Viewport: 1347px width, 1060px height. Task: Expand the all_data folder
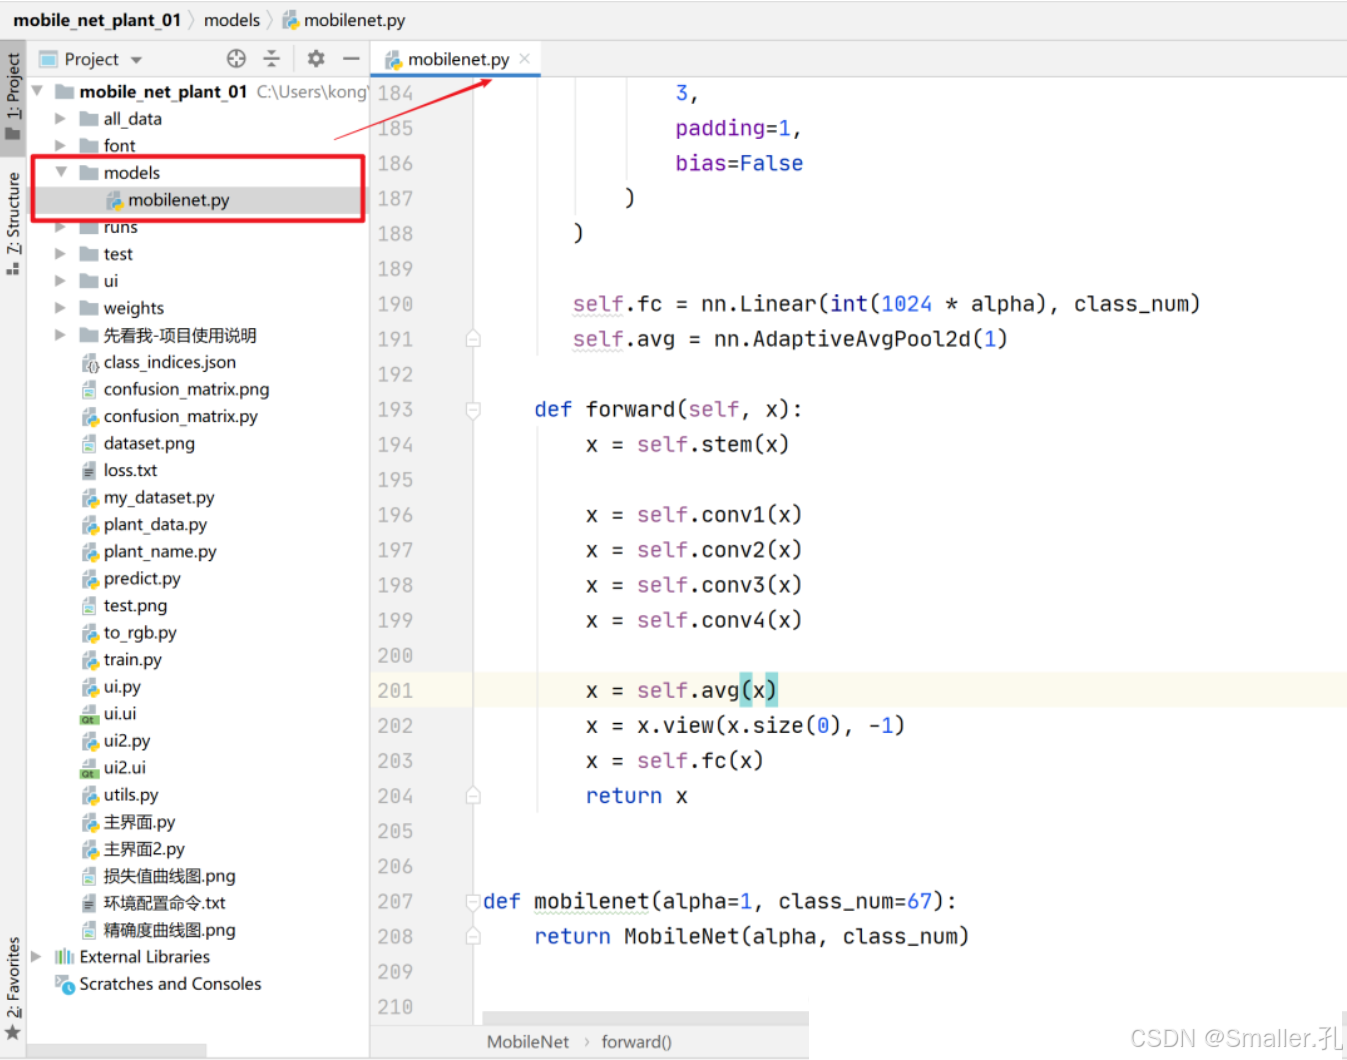[60, 118]
